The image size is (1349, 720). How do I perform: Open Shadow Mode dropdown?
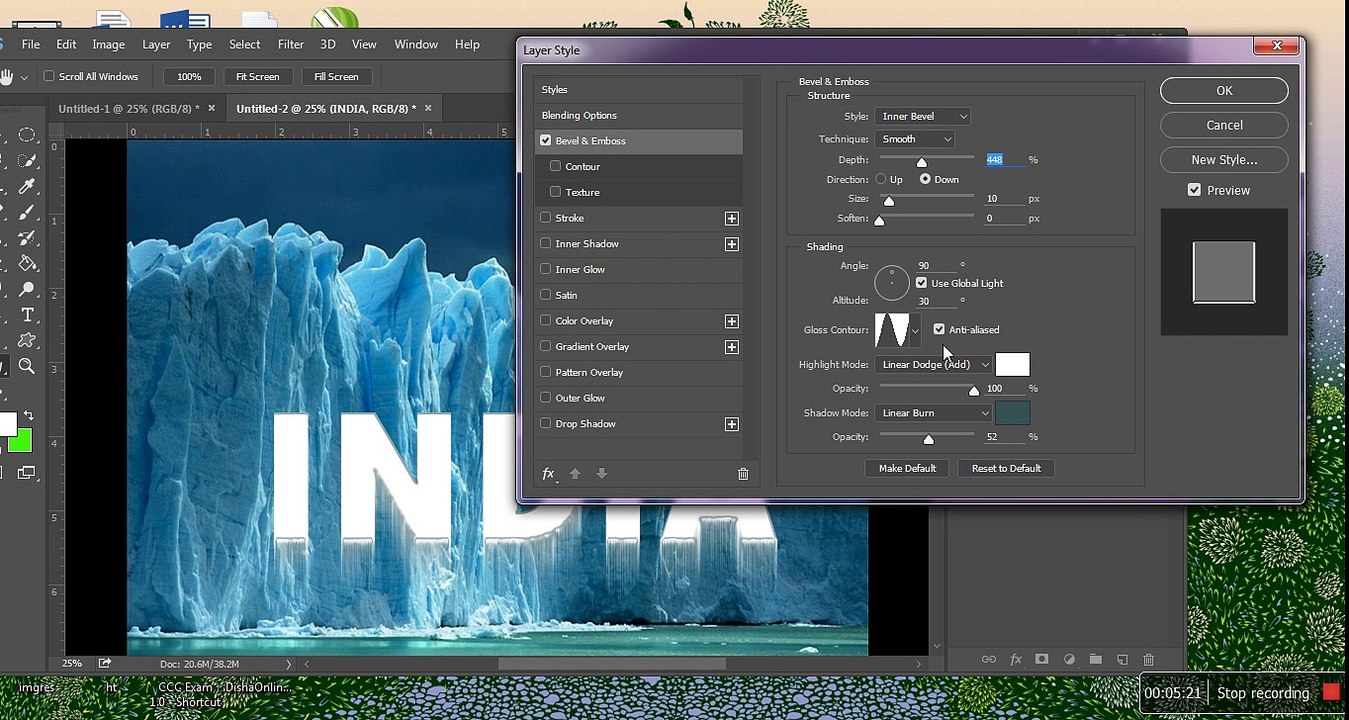(933, 413)
